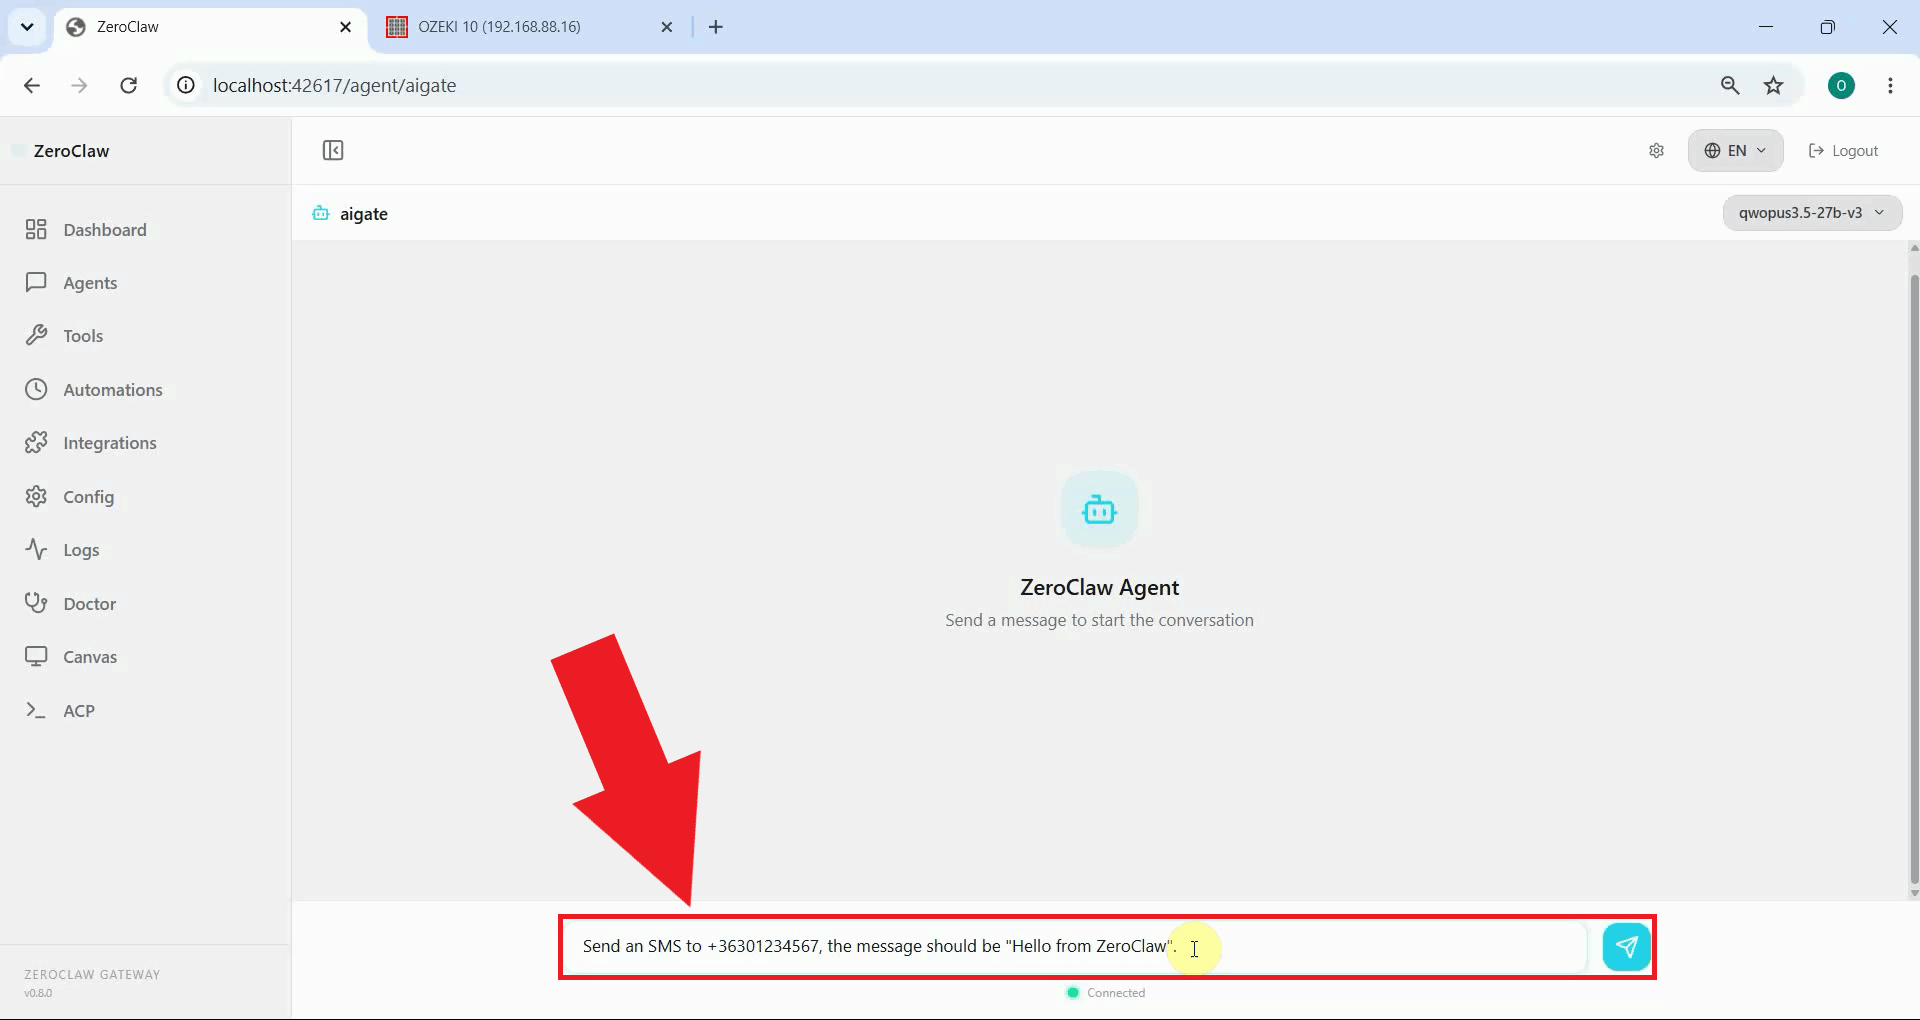Open ACP terminal icon
Screen dimensions: 1920x1020
click(x=36, y=711)
